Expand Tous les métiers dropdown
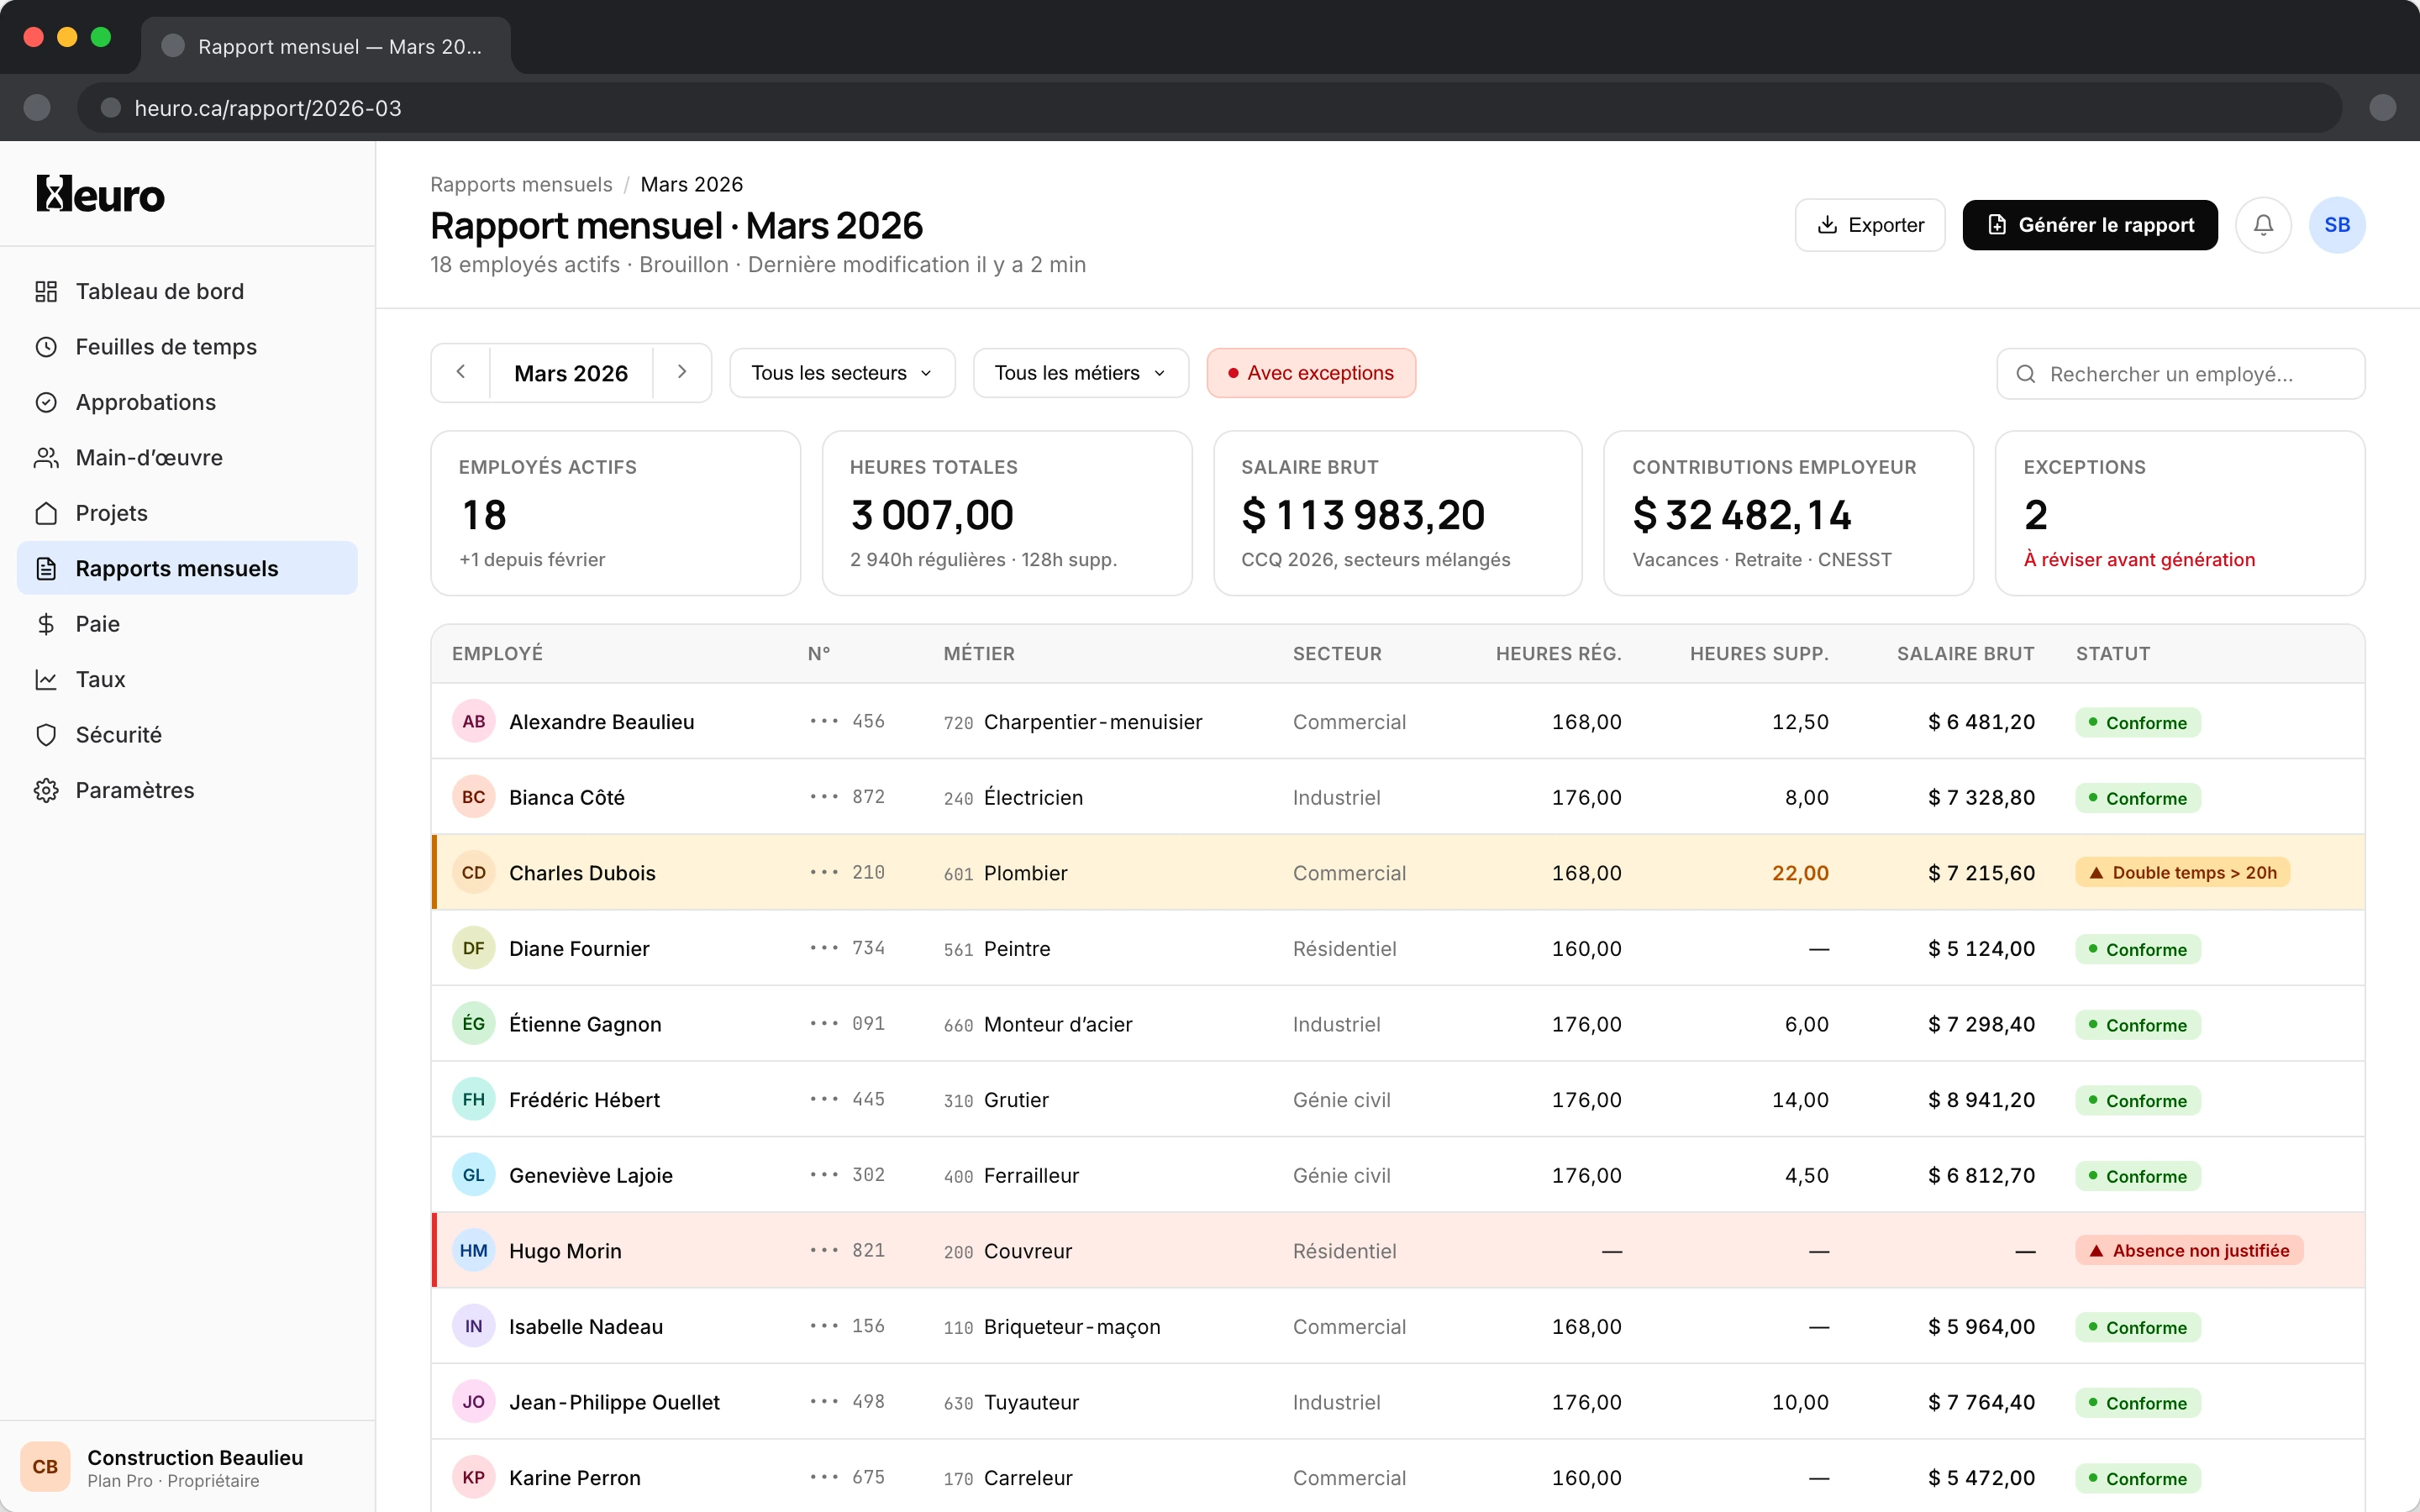Viewport: 2420px width, 1512px height. [x=1079, y=373]
